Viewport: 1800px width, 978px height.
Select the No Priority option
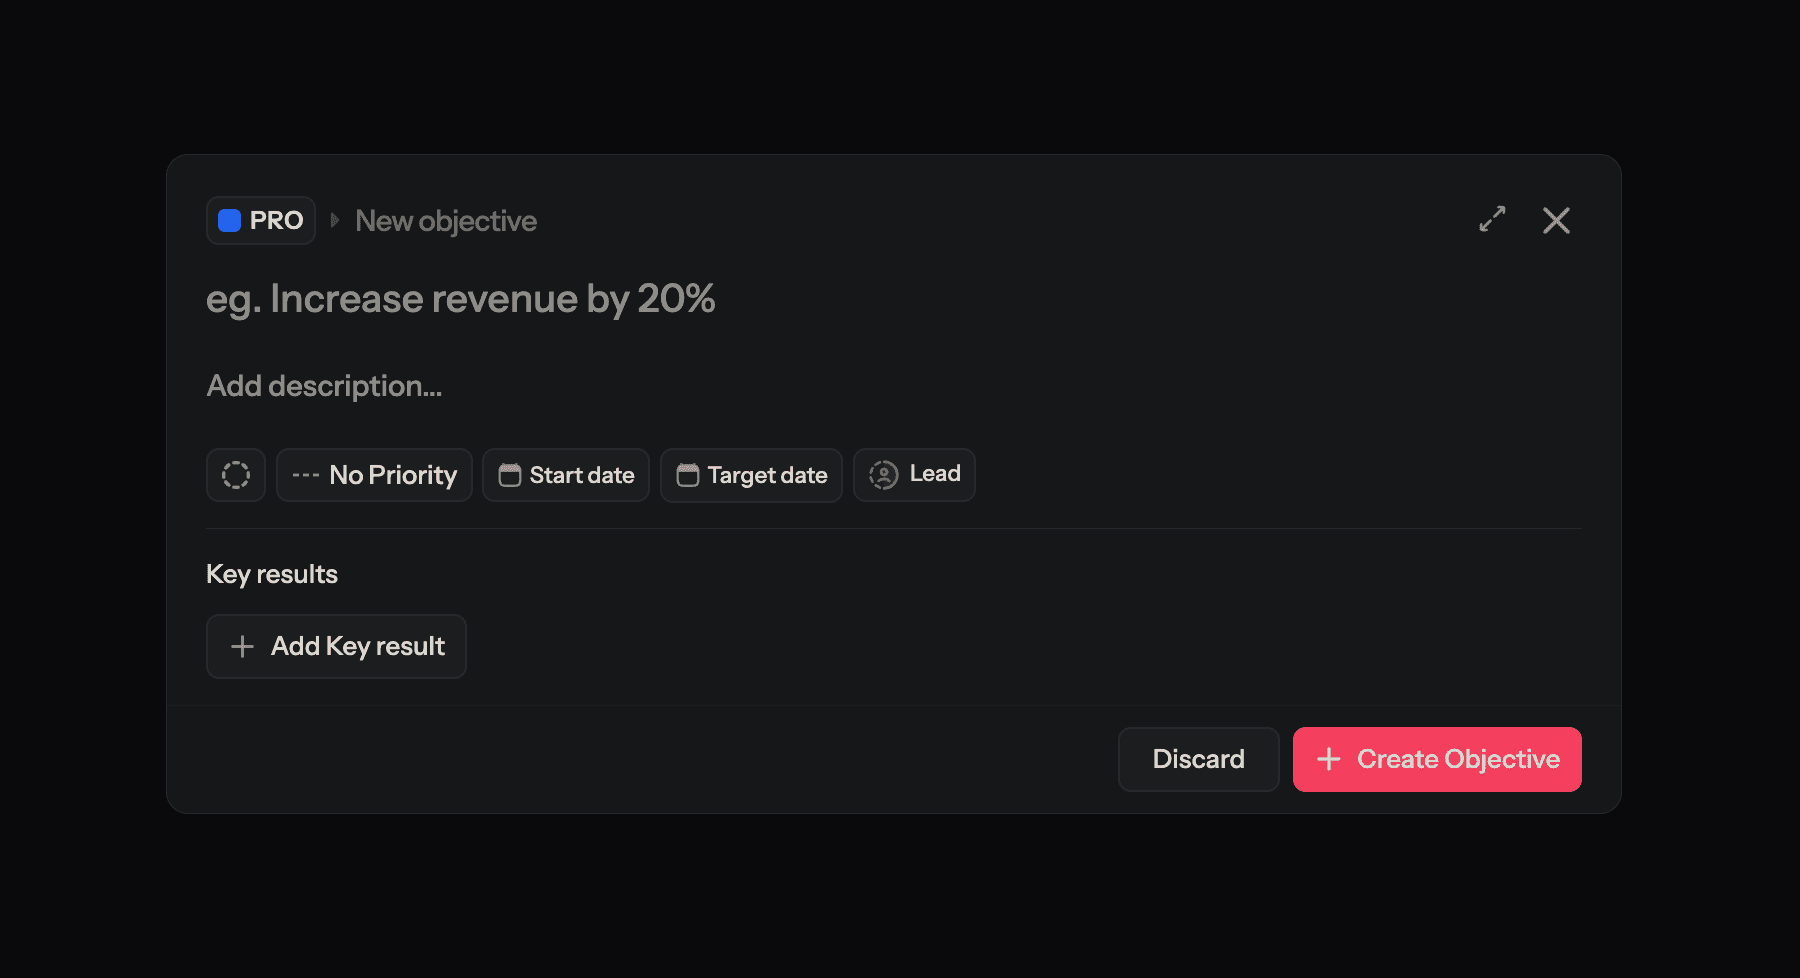click(x=374, y=474)
